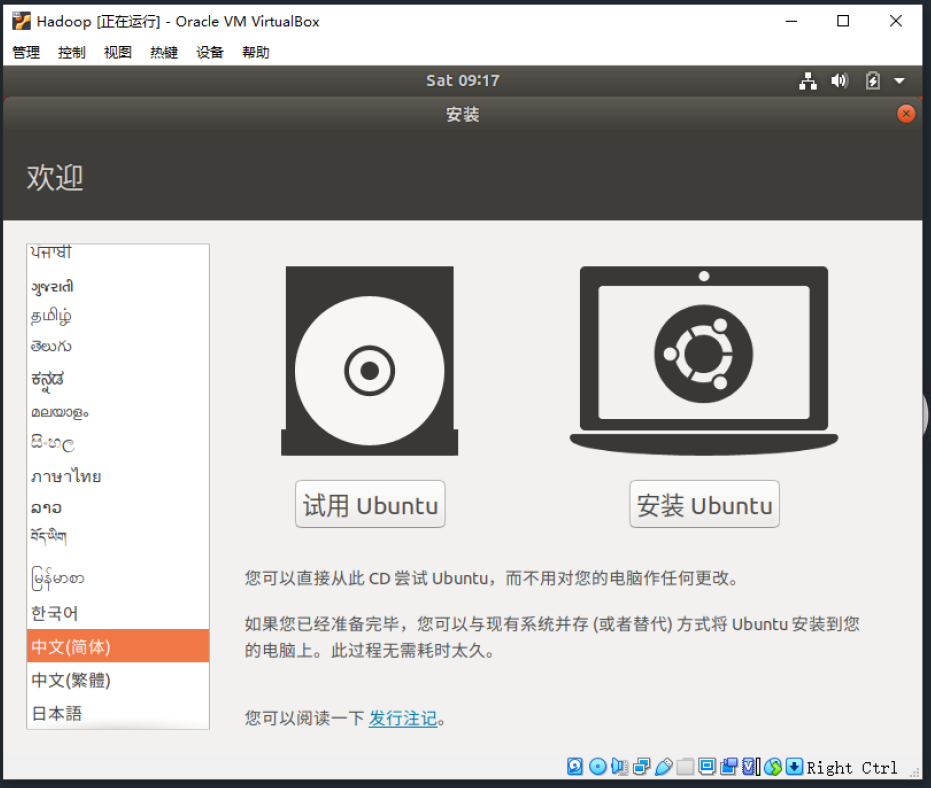Click the 安装 Ubuntu button
Viewport: 931px width, 788px height.
click(x=704, y=504)
